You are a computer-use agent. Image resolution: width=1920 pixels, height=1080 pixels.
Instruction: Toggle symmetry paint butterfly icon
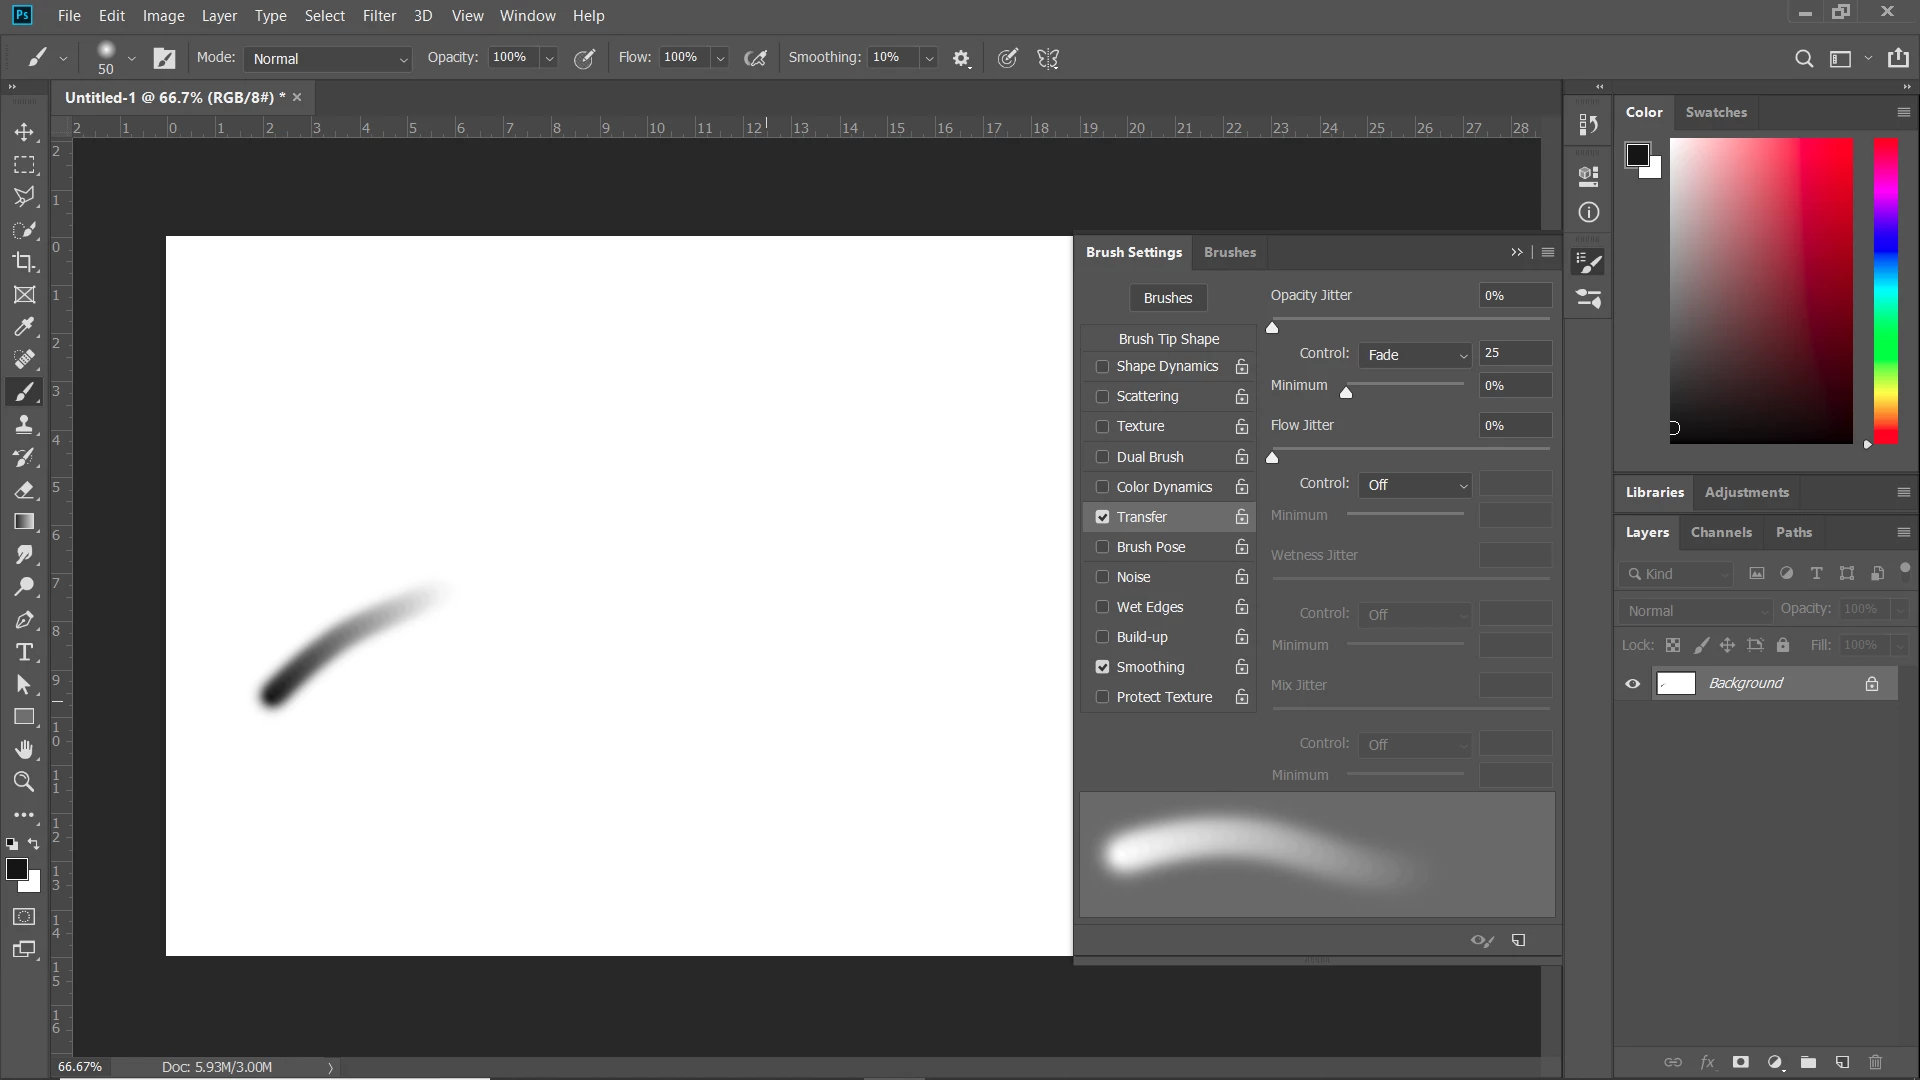pyautogui.click(x=1048, y=59)
